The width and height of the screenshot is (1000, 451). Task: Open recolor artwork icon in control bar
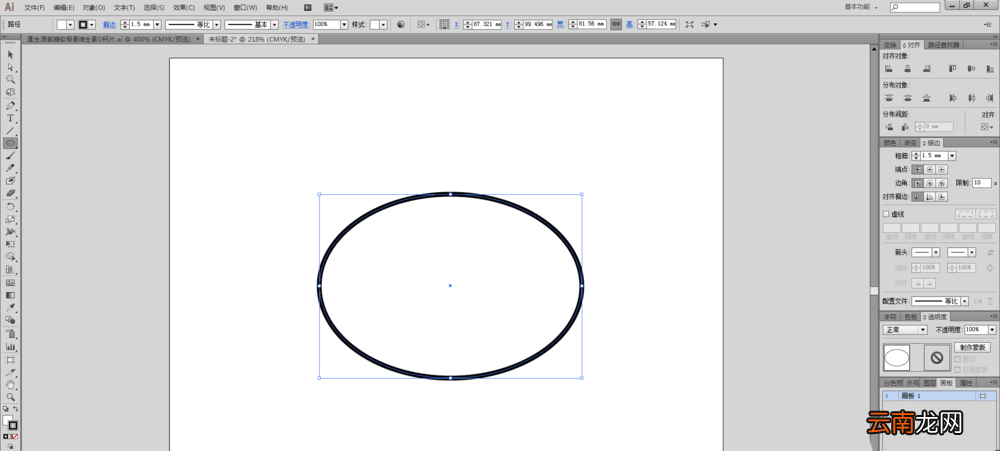401,24
